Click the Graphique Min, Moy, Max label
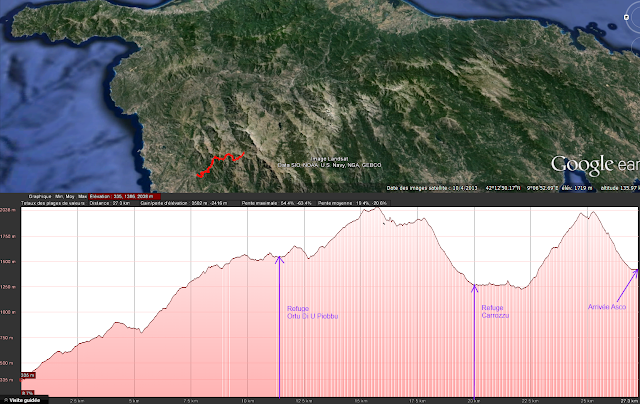The width and height of the screenshot is (640, 404). tap(58, 197)
